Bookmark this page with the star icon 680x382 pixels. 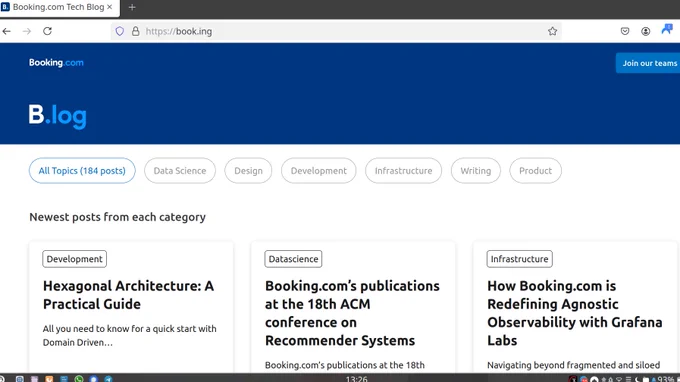point(552,31)
